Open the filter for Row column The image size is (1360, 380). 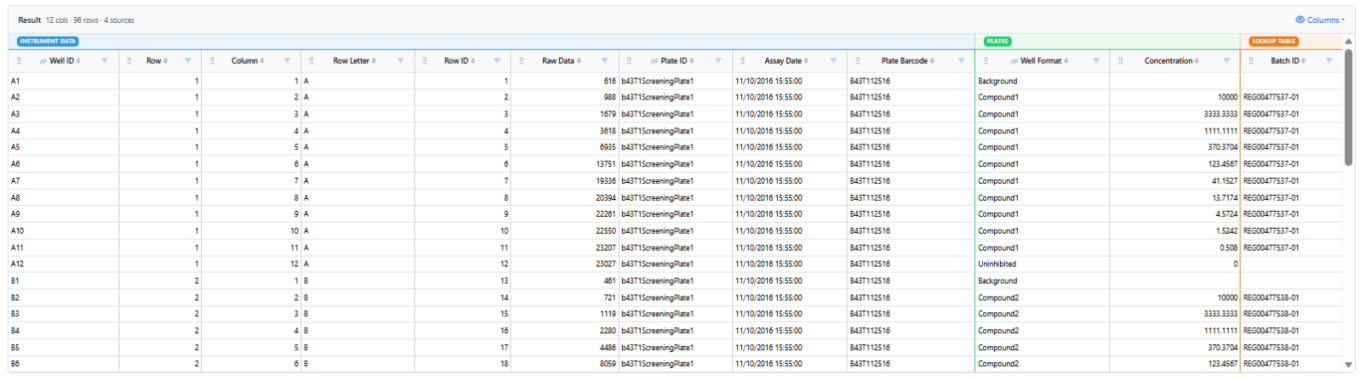click(188, 61)
